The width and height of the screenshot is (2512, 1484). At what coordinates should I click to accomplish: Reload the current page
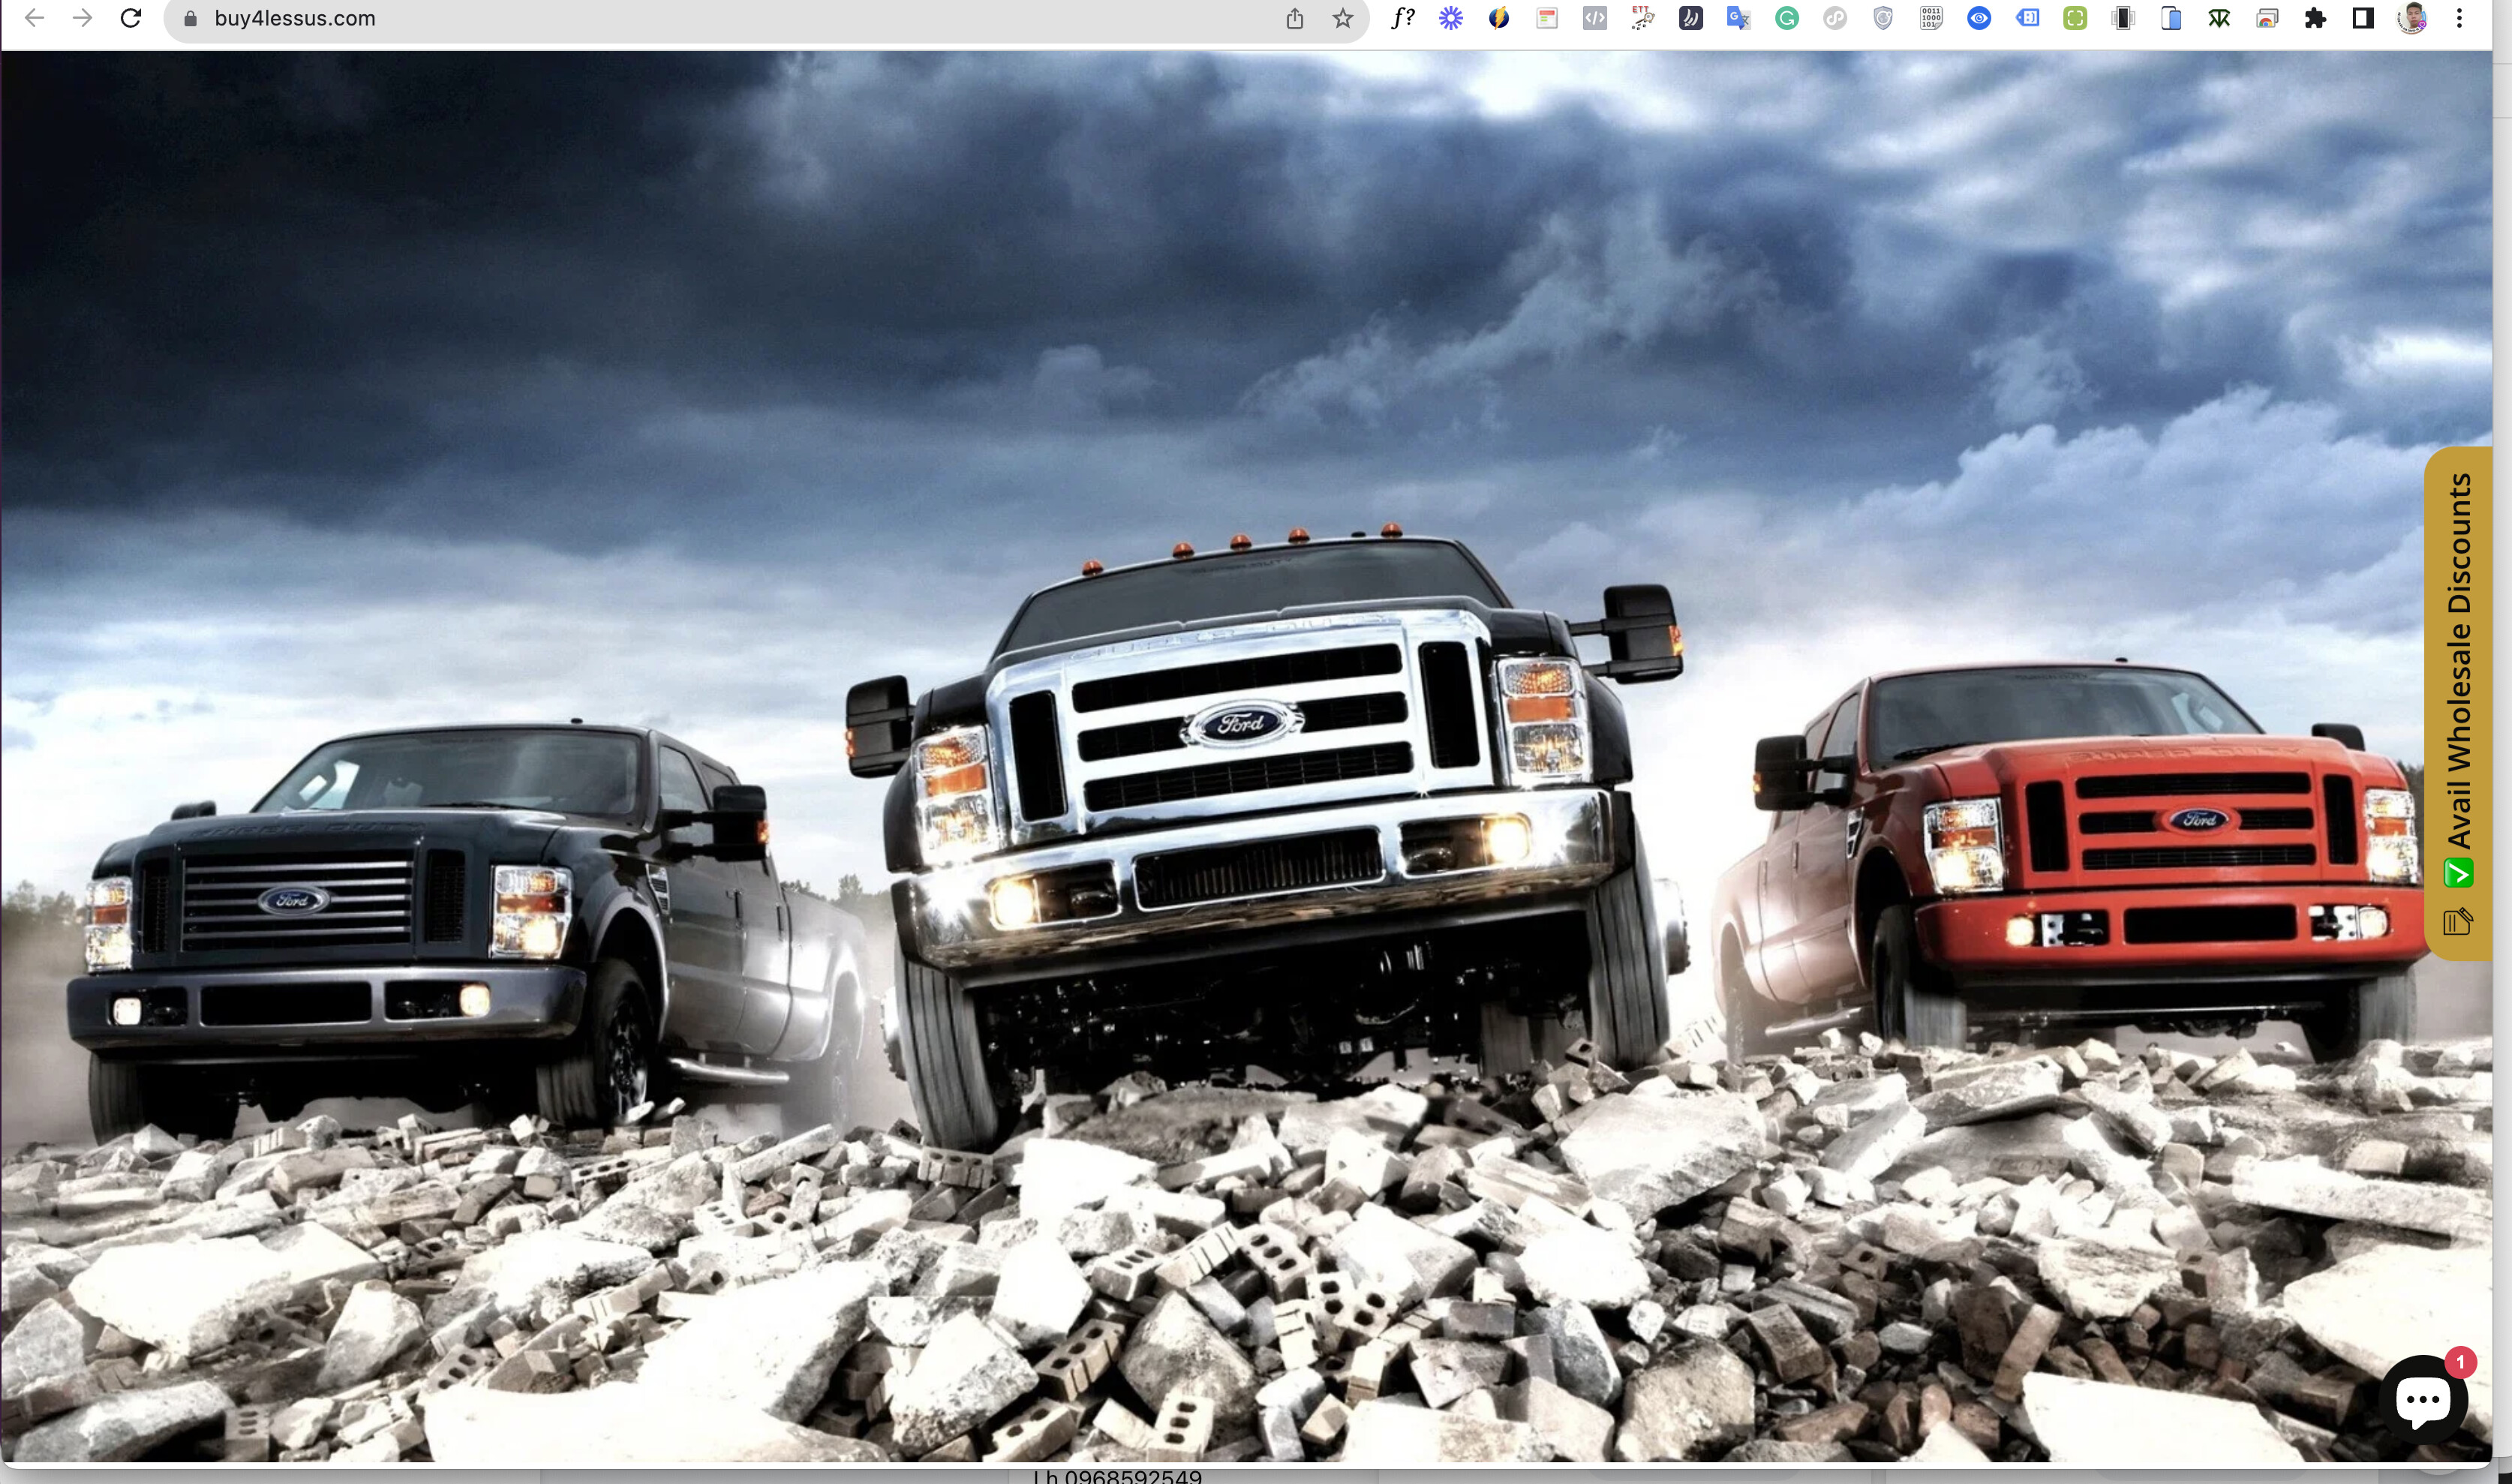[x=131, y=18]
